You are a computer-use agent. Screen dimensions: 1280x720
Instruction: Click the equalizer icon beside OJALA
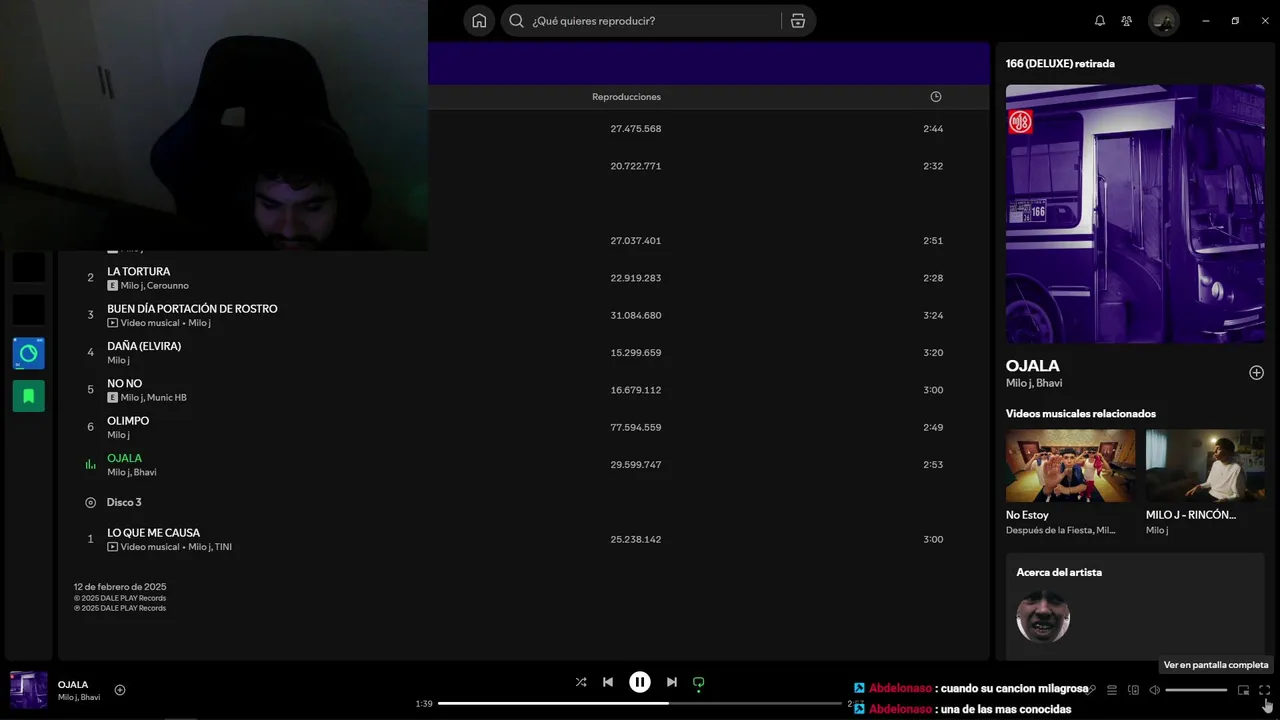coord(90,464)
